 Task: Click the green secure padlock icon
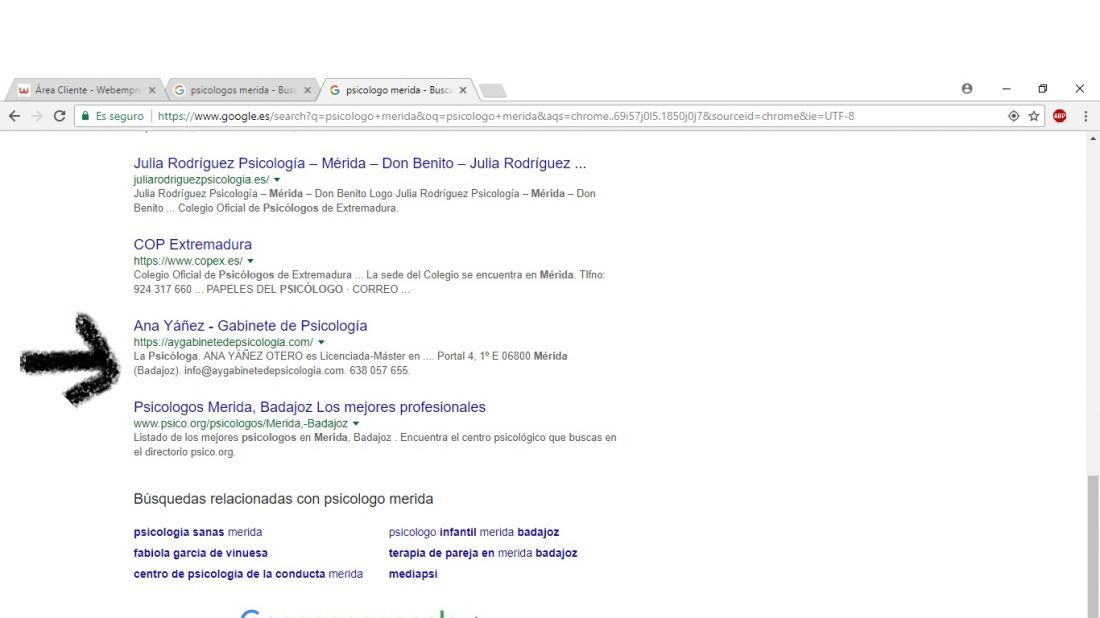[86, 116]
